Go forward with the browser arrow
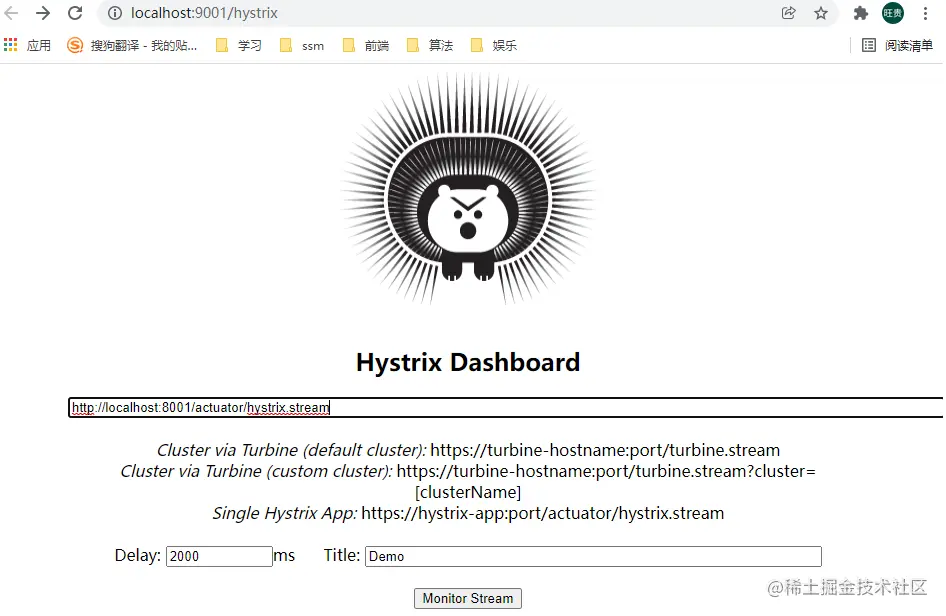The image size is (946, 616). pos(43,13)
